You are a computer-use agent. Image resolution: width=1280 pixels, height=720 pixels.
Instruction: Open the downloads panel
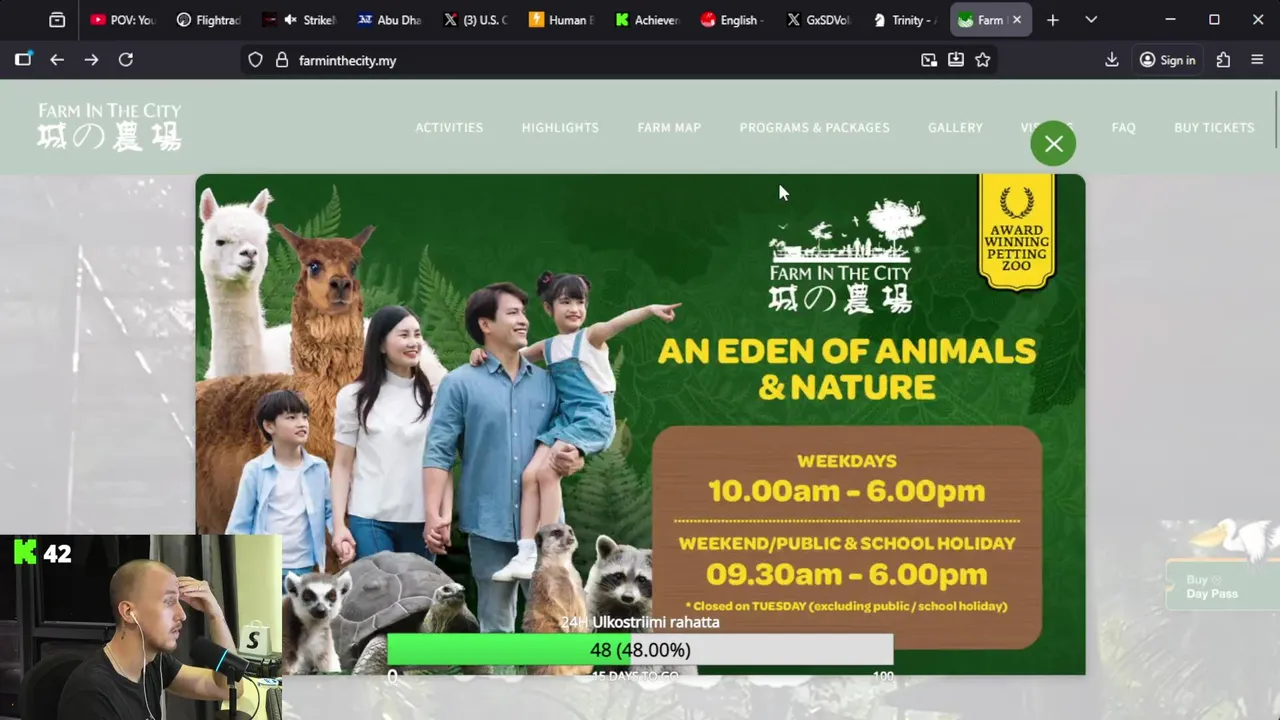coord(1111,60)
